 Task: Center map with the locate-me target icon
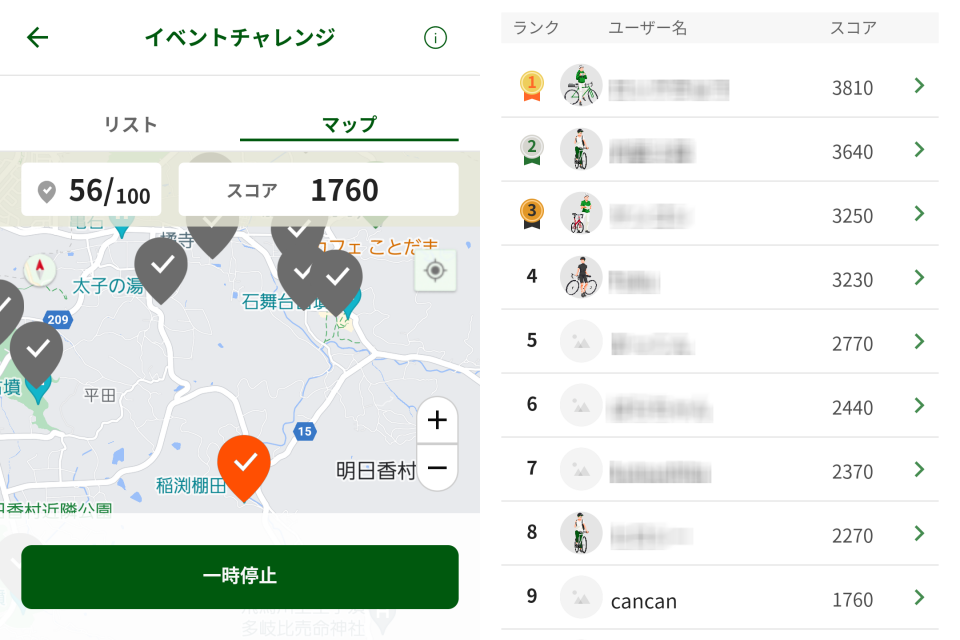click(x=435, y=270)
